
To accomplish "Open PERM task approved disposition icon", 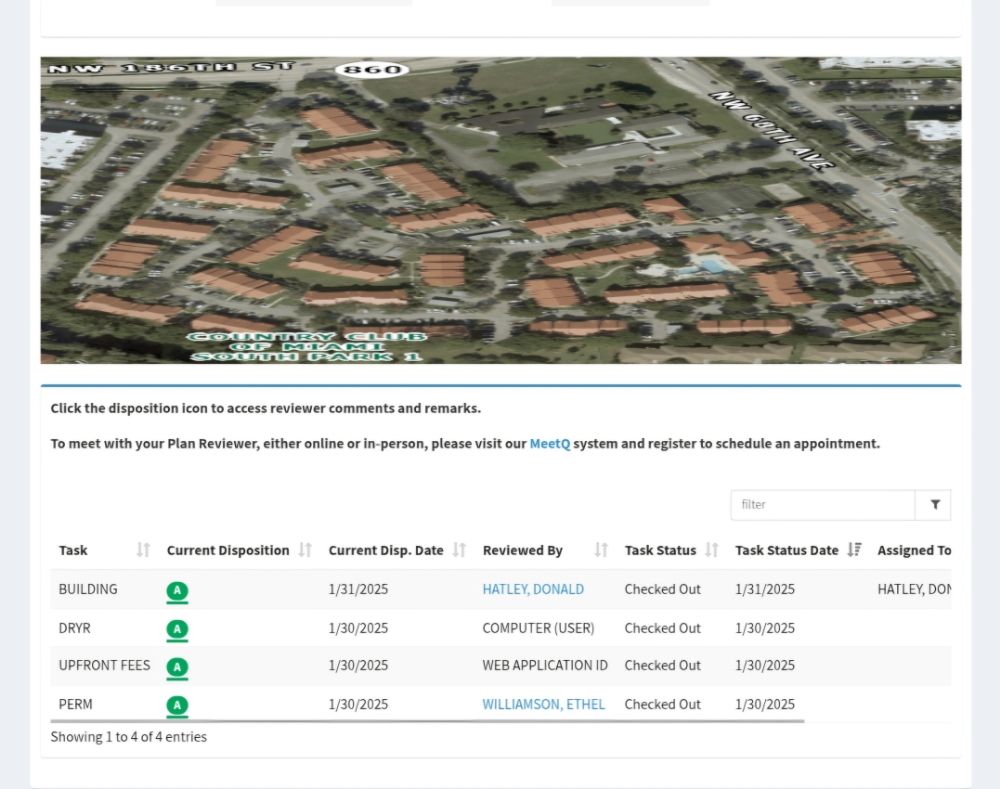I will coord(177,705).
